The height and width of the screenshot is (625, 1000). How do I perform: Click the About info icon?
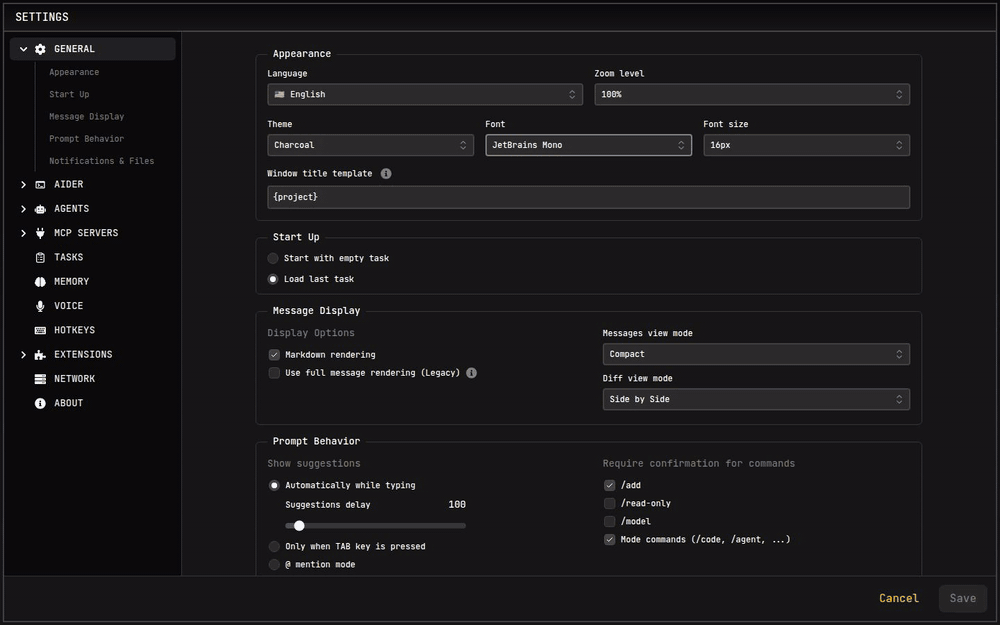(x=40, y=403)
